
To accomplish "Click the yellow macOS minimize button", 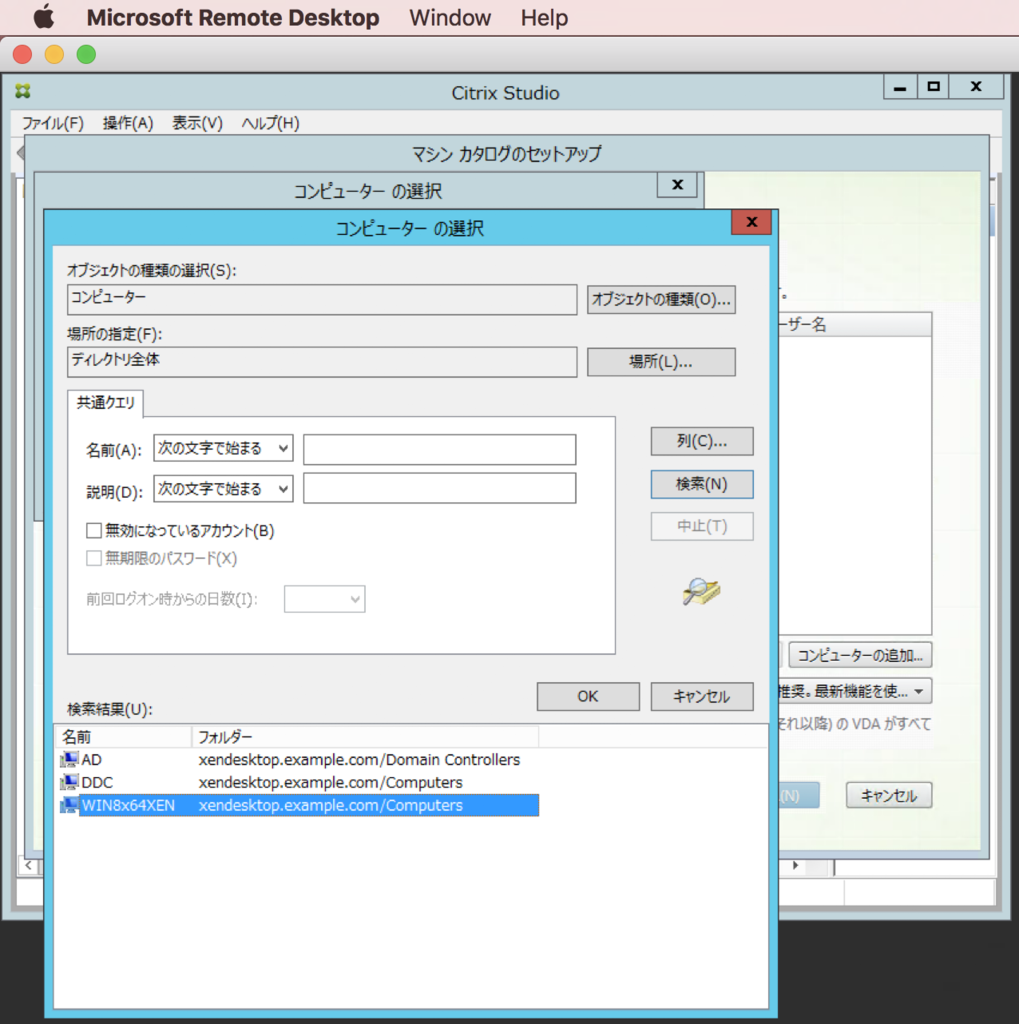I will (54, 54).
